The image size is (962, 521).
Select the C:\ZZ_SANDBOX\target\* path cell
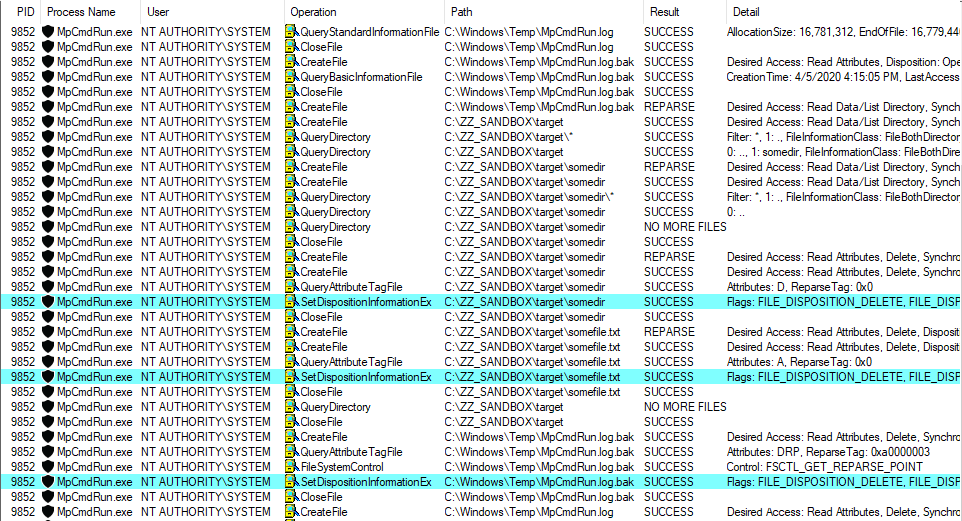[x=508, y=137]
